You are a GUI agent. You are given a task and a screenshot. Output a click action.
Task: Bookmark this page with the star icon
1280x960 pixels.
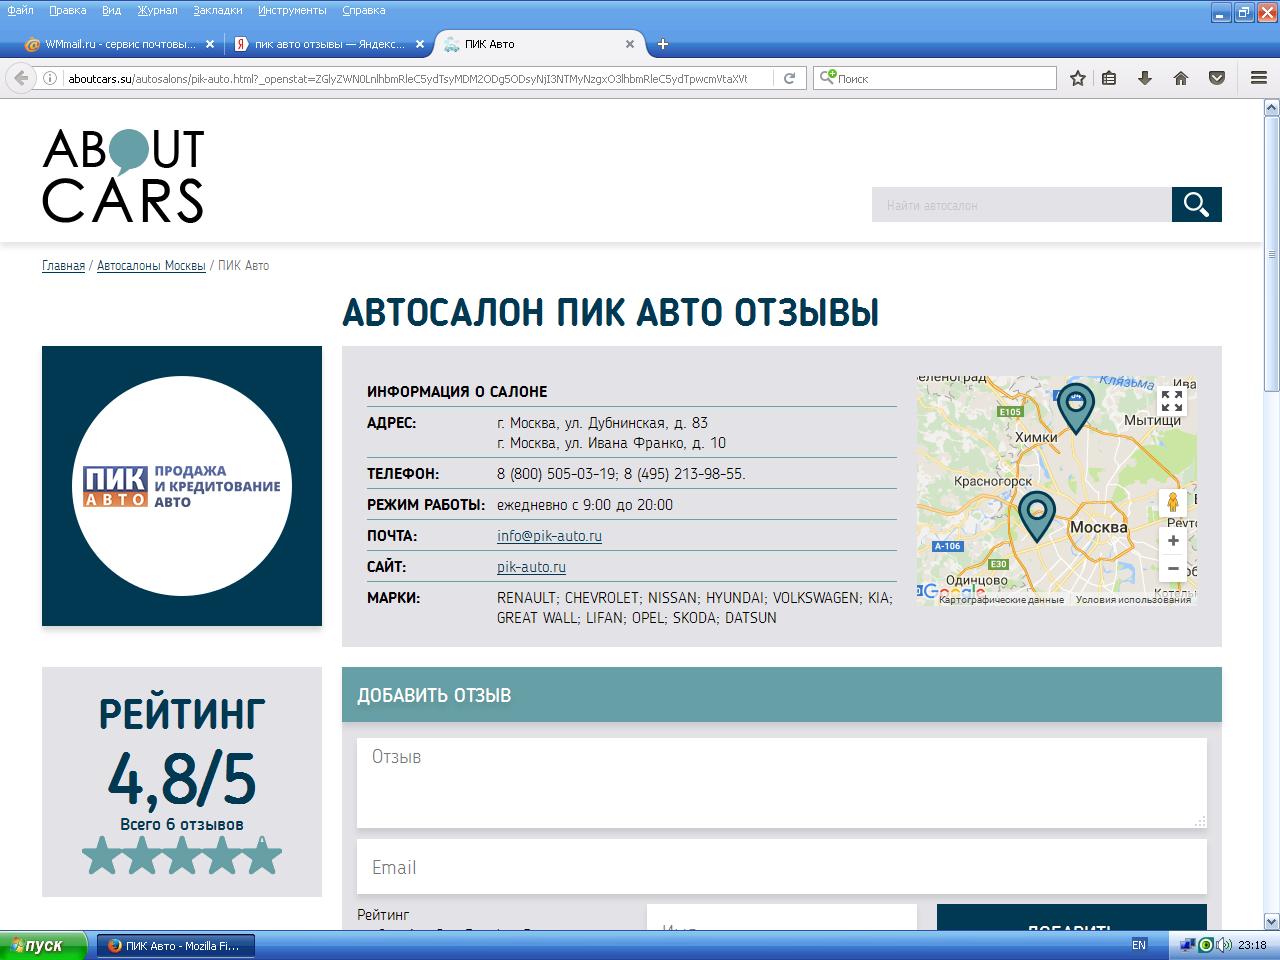click(x=1078, y=78)
